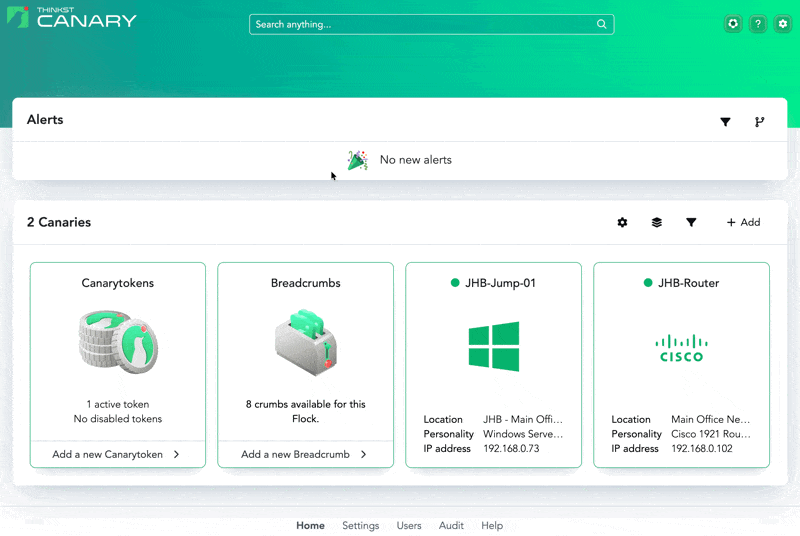Open the Home tab in footer
The height and width of the screenshot is (536, 800).
click(310, 525)
